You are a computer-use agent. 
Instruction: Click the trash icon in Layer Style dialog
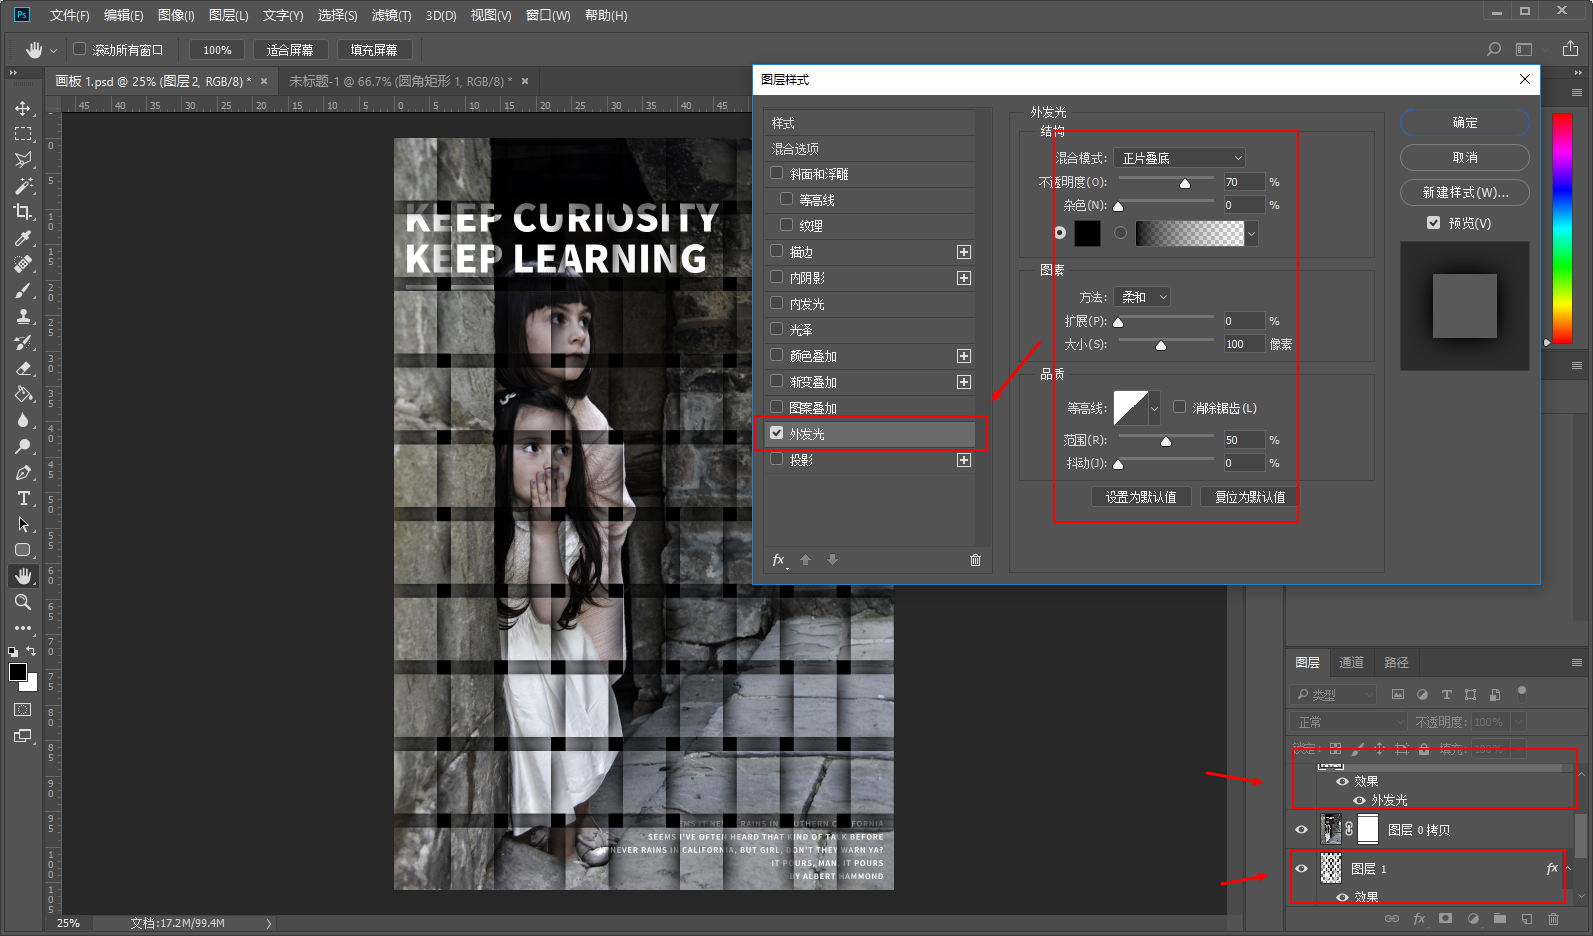(975, 560)
